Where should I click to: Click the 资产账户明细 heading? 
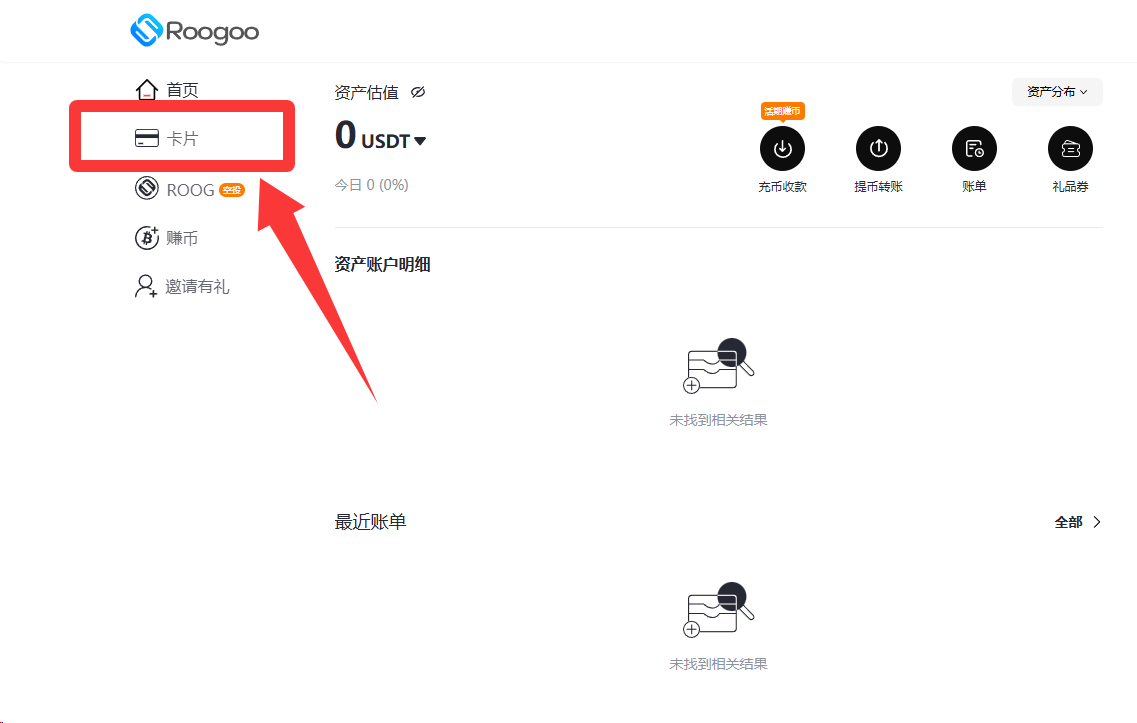tap(382, 264)
